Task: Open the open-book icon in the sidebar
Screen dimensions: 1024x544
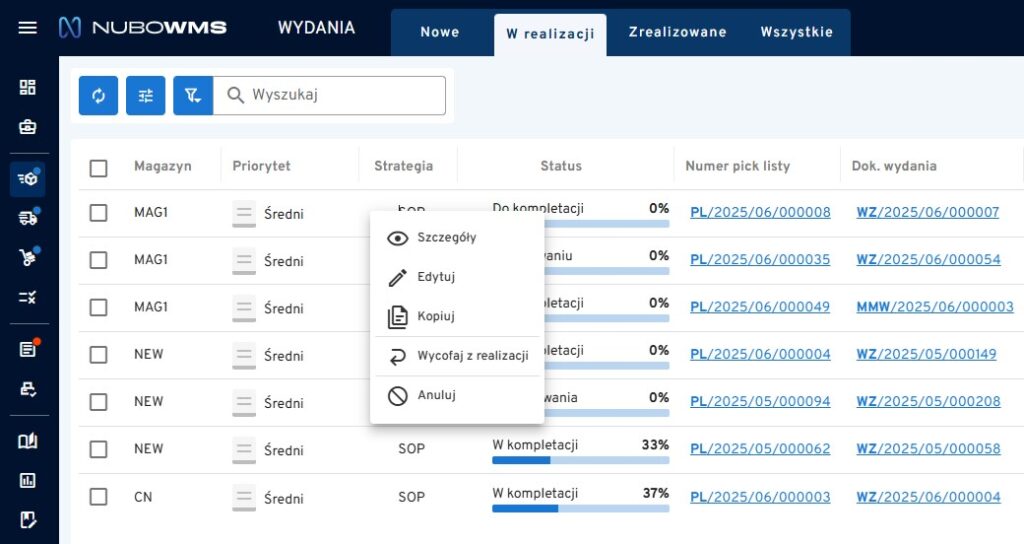Action: pyautogui.click(x=28, y=441)
